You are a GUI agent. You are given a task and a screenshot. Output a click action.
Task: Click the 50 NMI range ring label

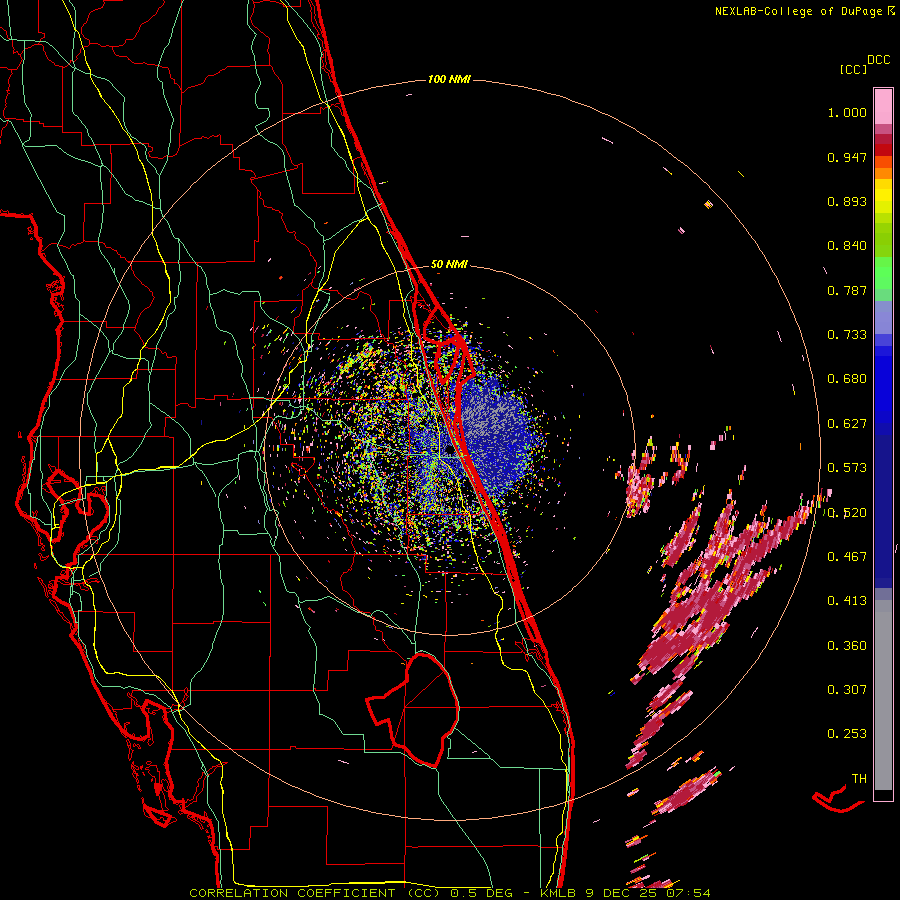click(449, 265)
